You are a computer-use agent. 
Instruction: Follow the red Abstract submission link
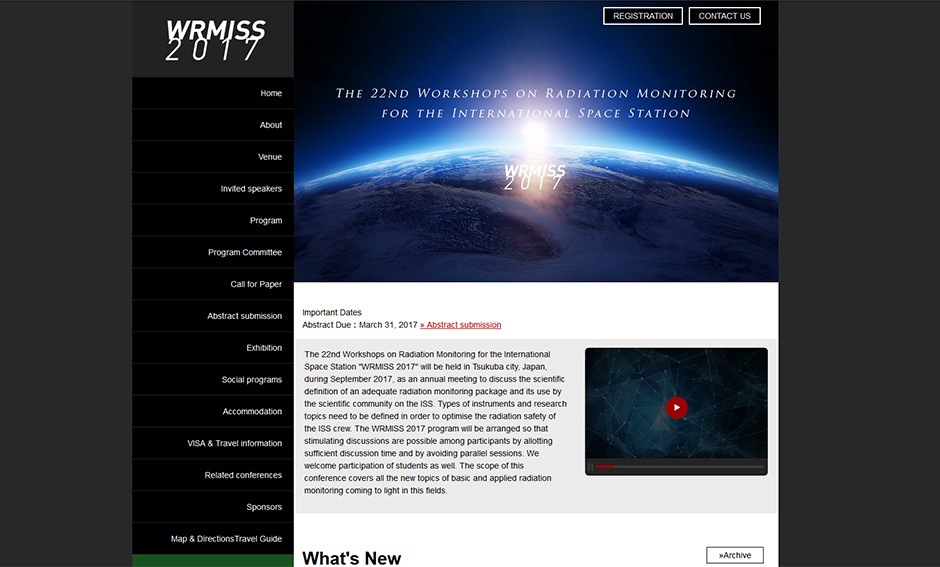(460, 325)
